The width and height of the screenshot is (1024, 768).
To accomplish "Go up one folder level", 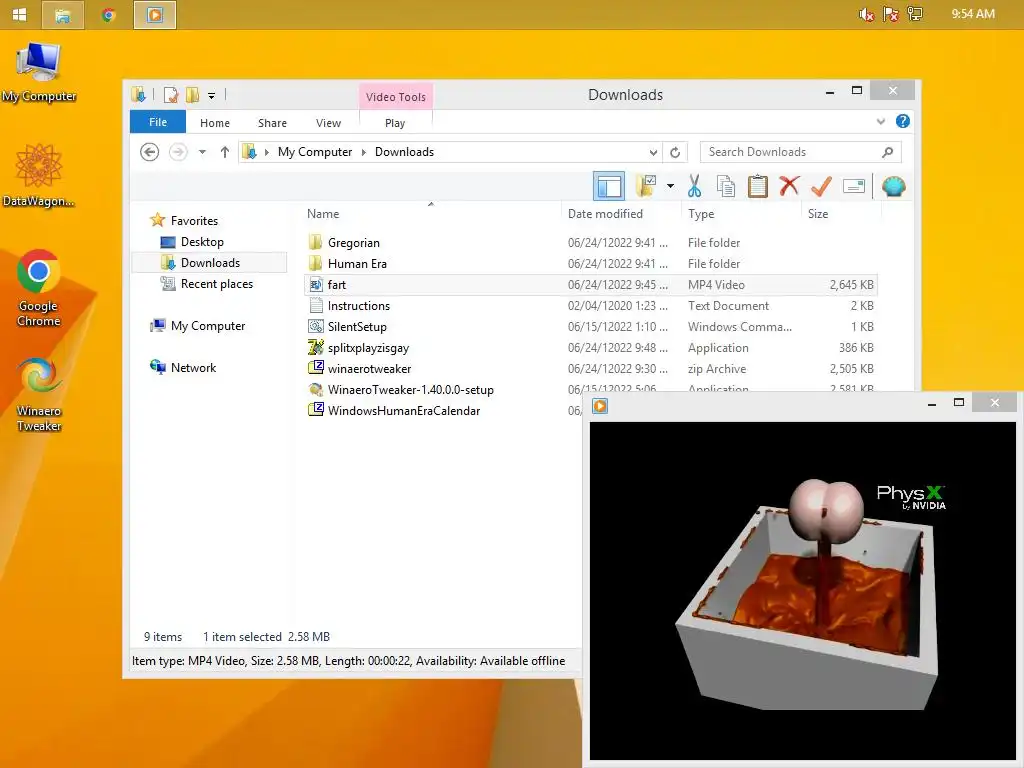I will click(x=225, y=152).
